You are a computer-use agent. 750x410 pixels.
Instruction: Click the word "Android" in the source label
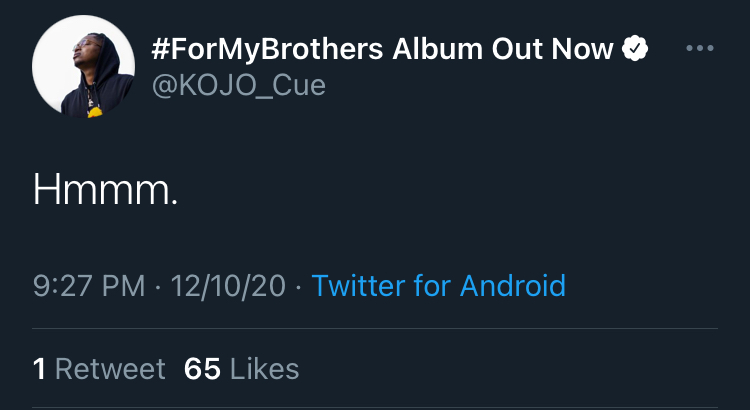pyautogui.click(x=513, y=286)
